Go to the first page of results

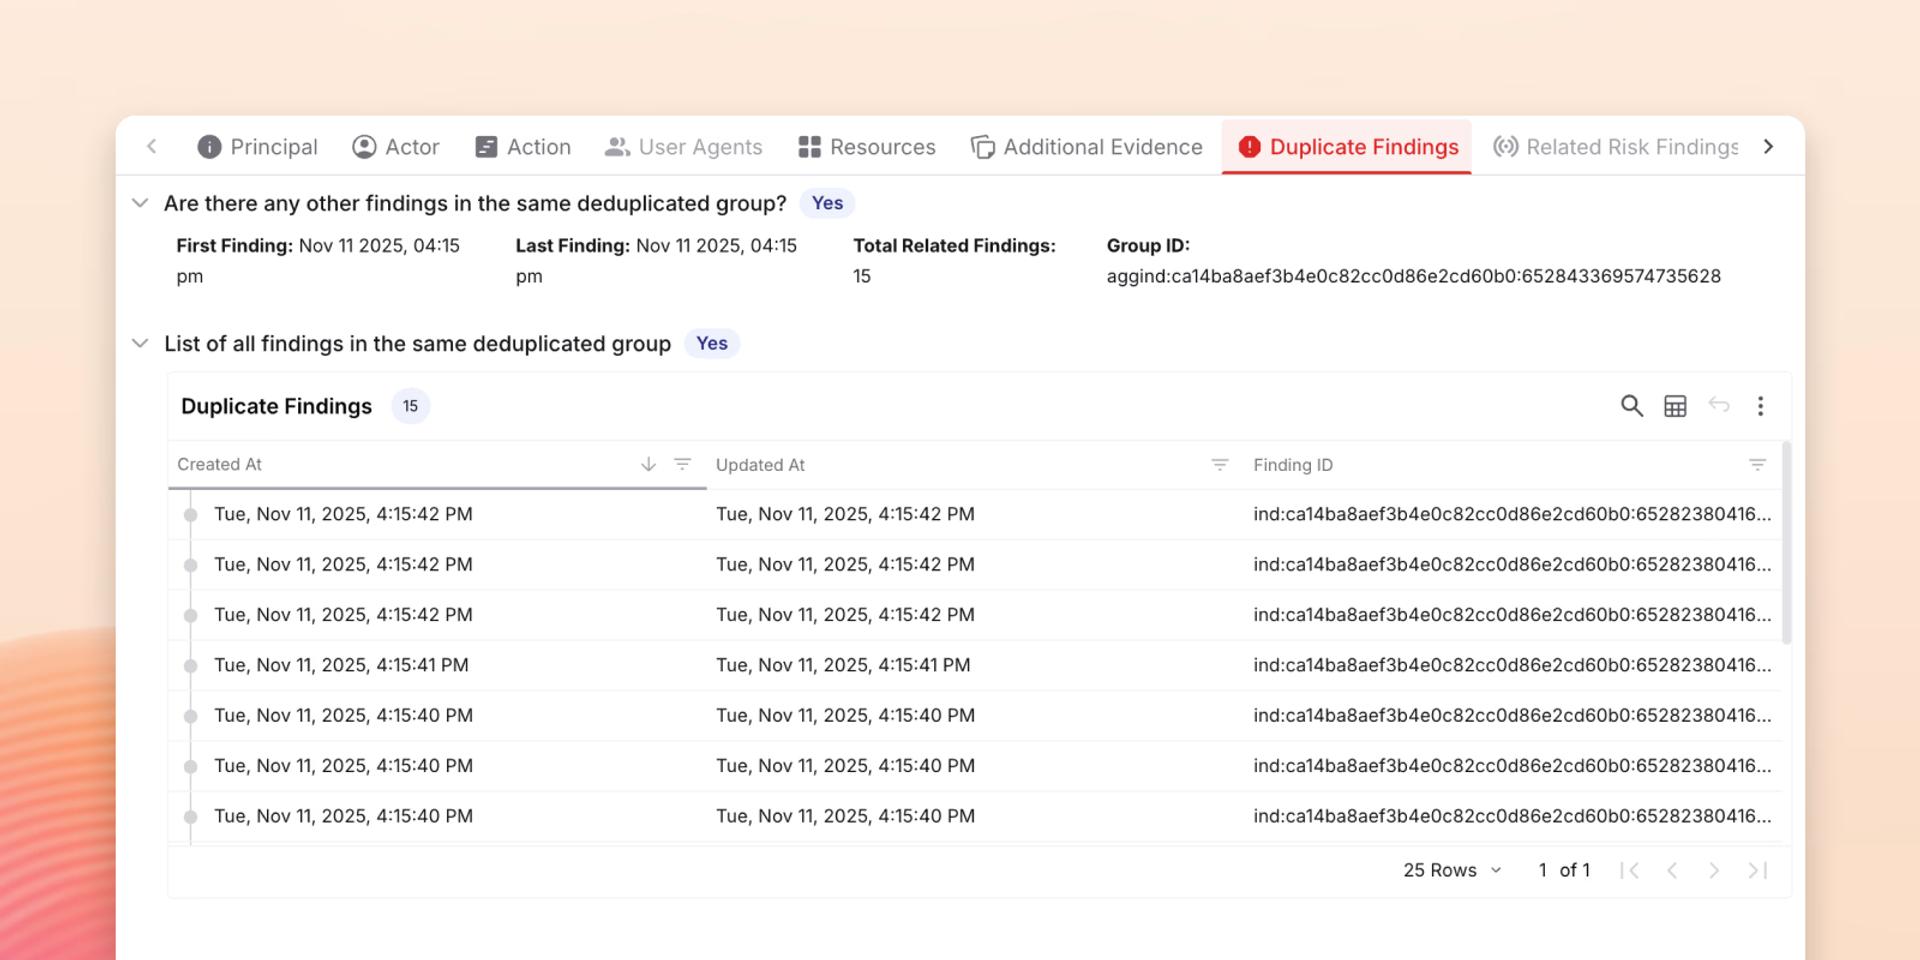(1629, 870)
